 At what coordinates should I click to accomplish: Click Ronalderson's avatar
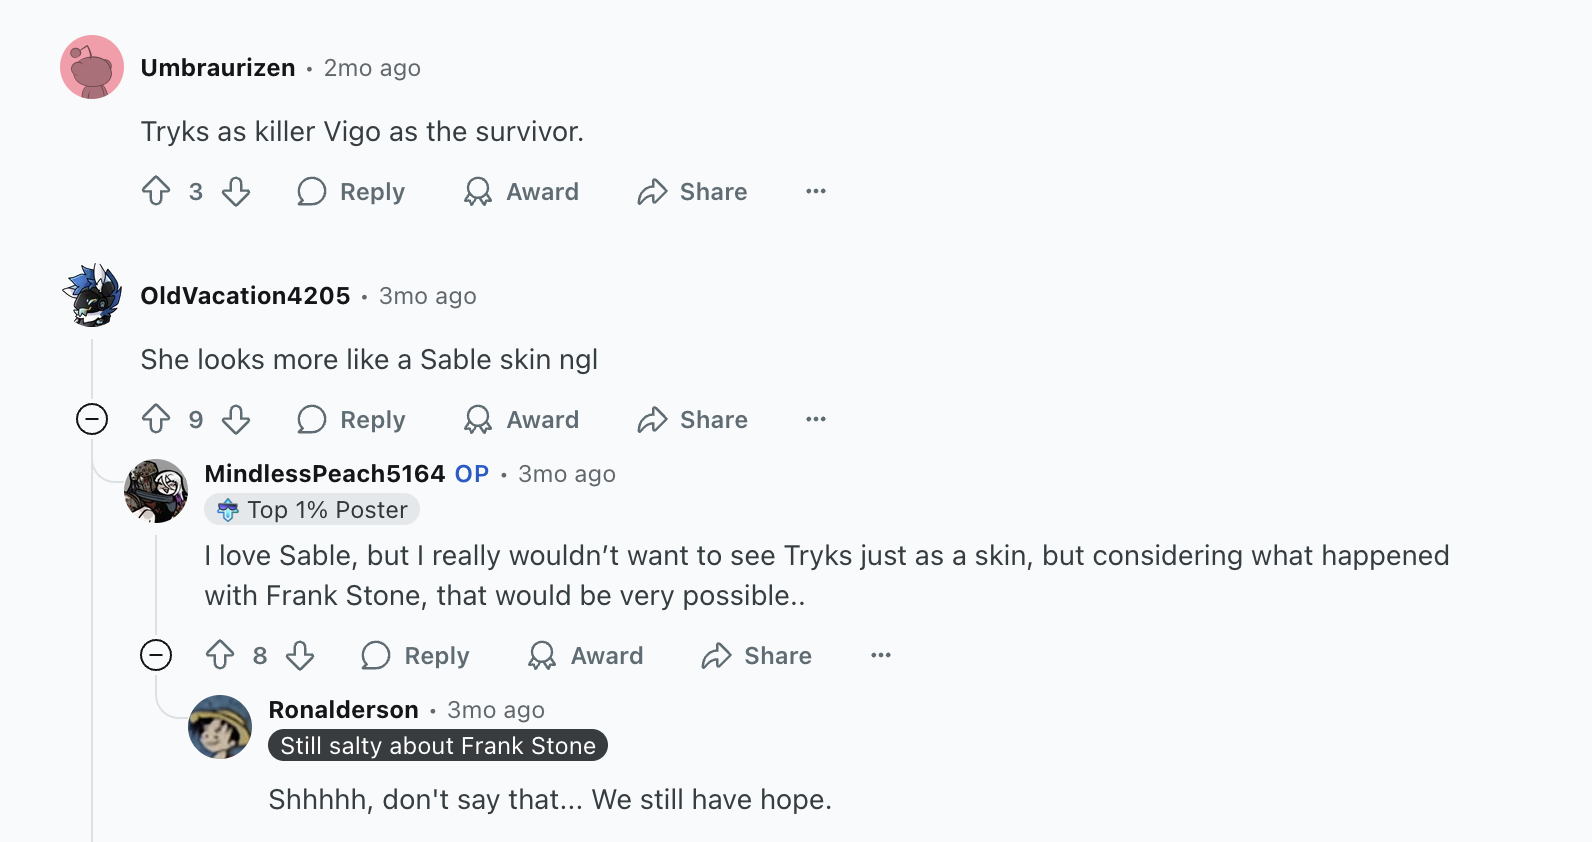(219, 727)
